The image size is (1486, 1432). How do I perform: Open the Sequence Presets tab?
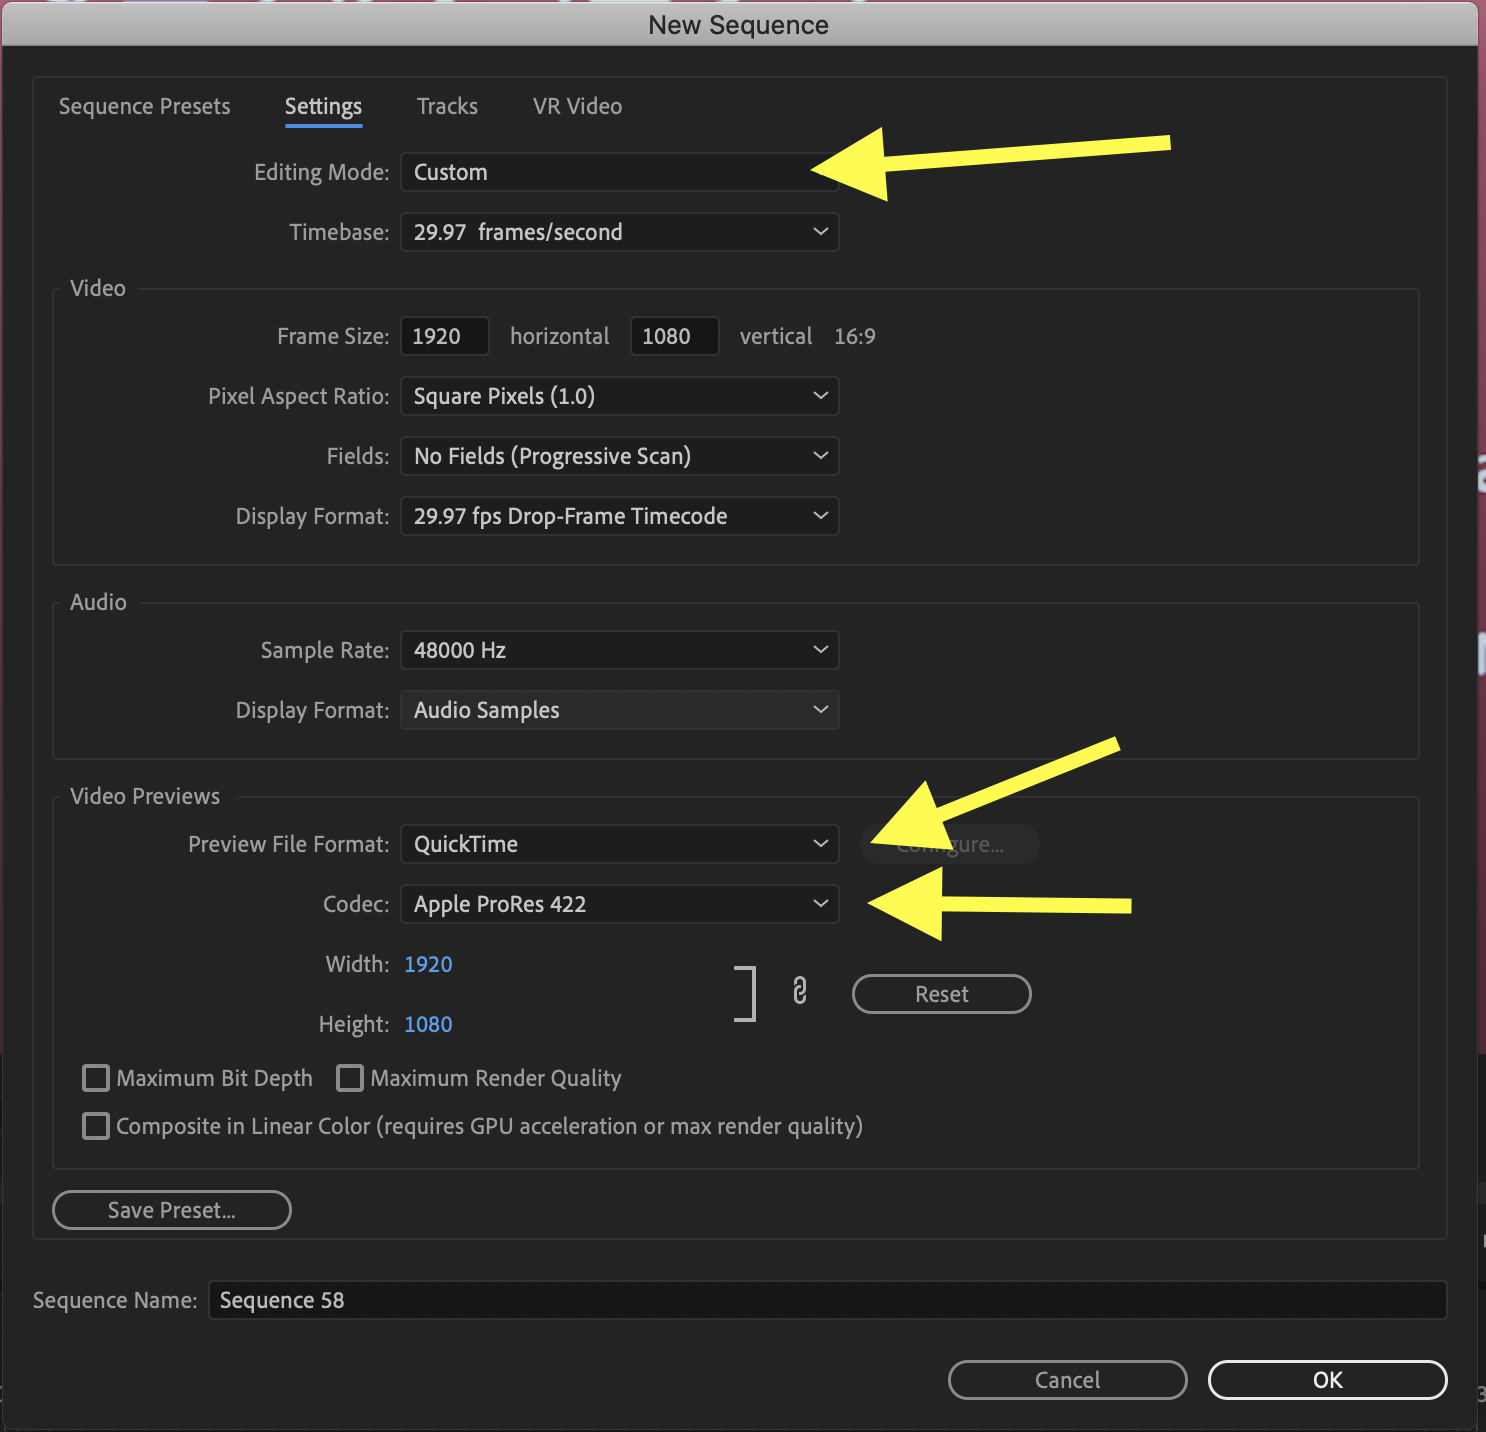[x=144, y=106]
